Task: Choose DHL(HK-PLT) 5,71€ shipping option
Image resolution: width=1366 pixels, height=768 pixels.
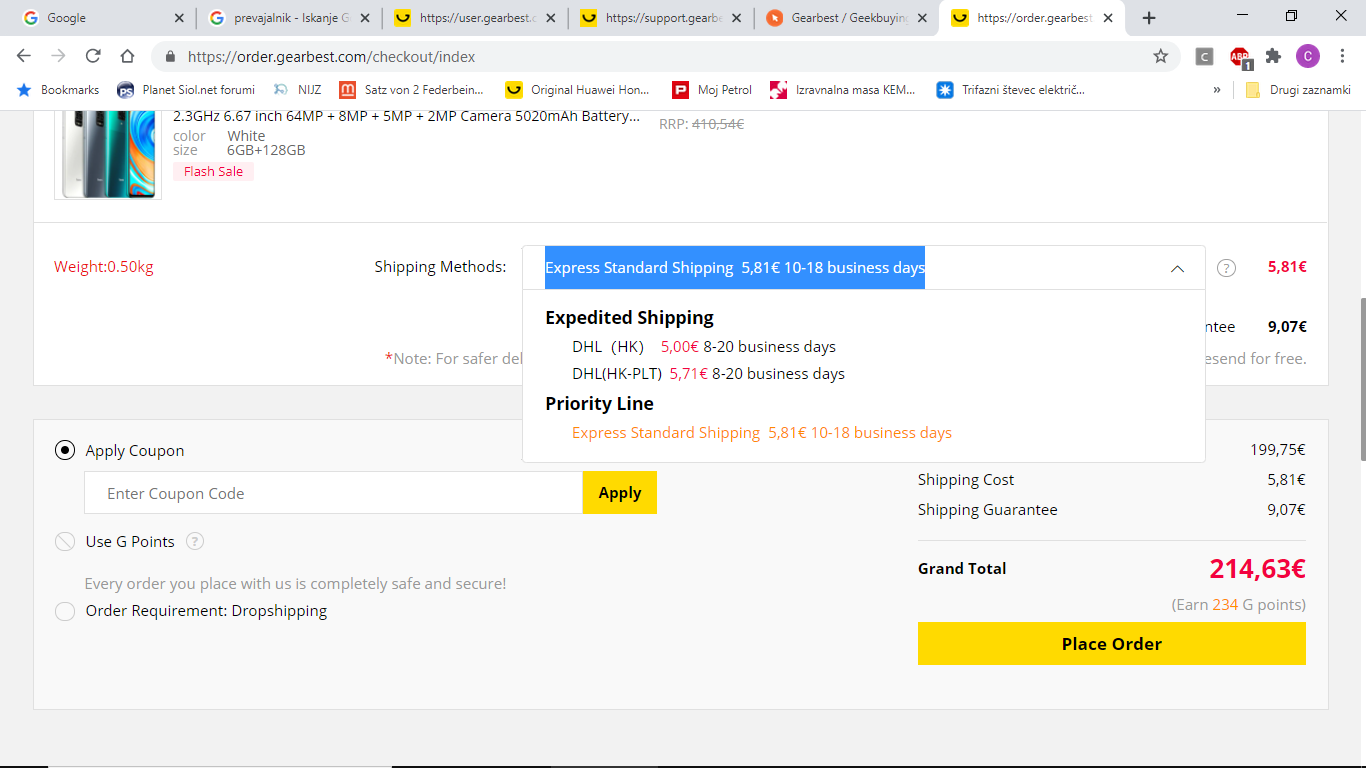Action: click(x=708, y=374)
